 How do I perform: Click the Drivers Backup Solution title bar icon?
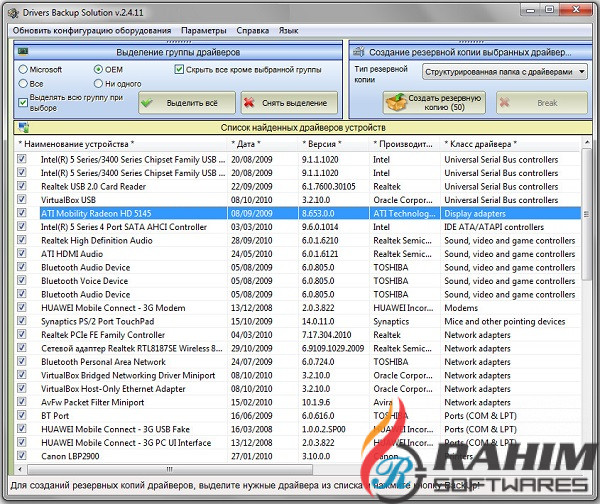[13, 13]
